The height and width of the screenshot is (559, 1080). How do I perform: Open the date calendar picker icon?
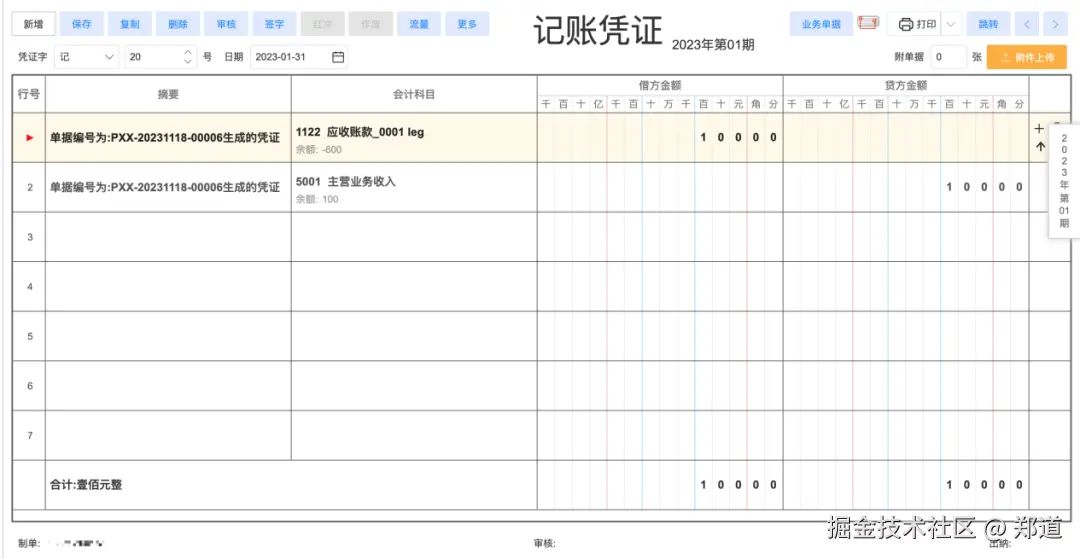pos(338,57)
